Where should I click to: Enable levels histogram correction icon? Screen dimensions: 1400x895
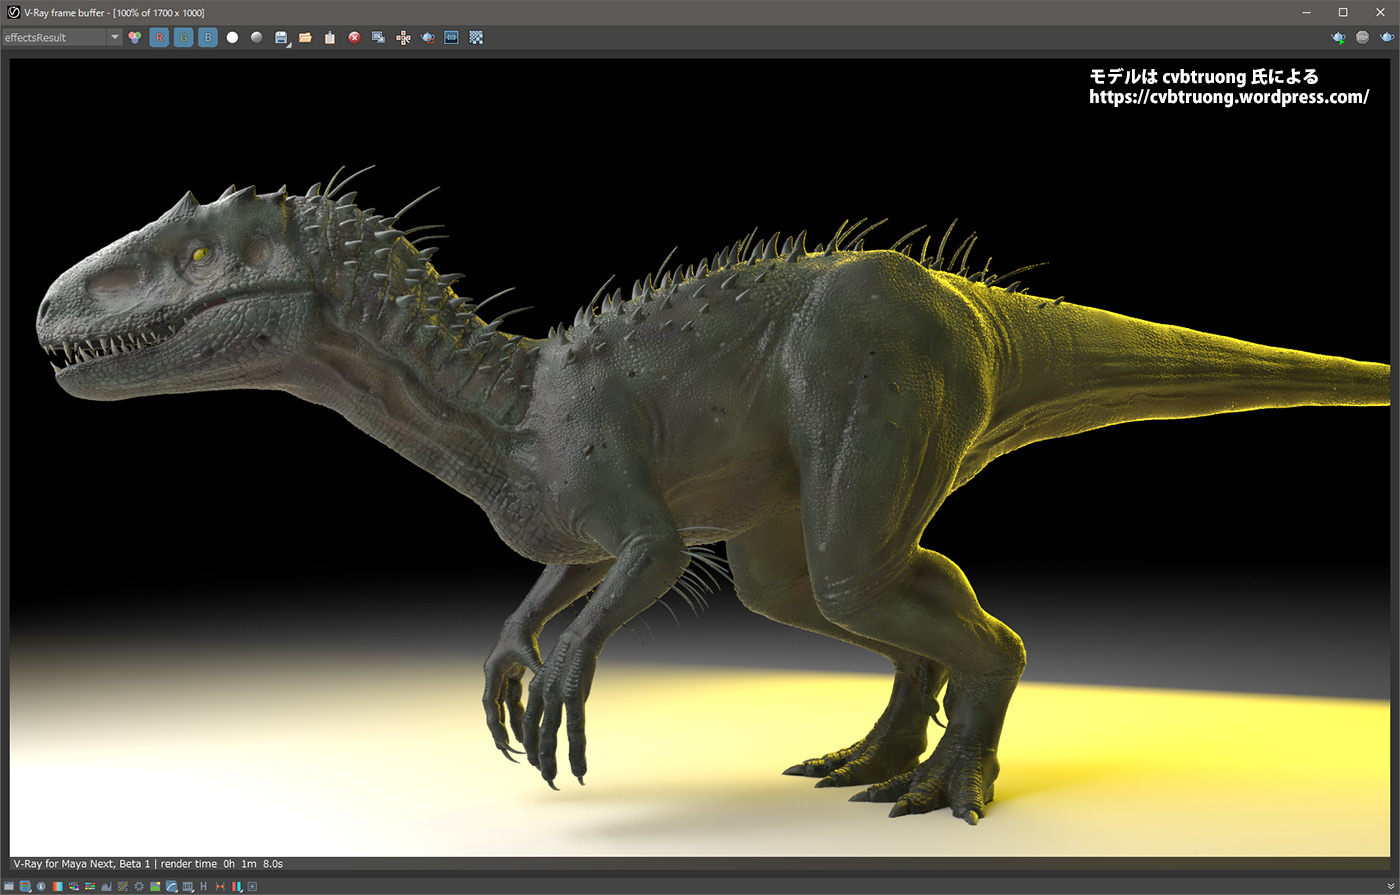click(106, 886)
